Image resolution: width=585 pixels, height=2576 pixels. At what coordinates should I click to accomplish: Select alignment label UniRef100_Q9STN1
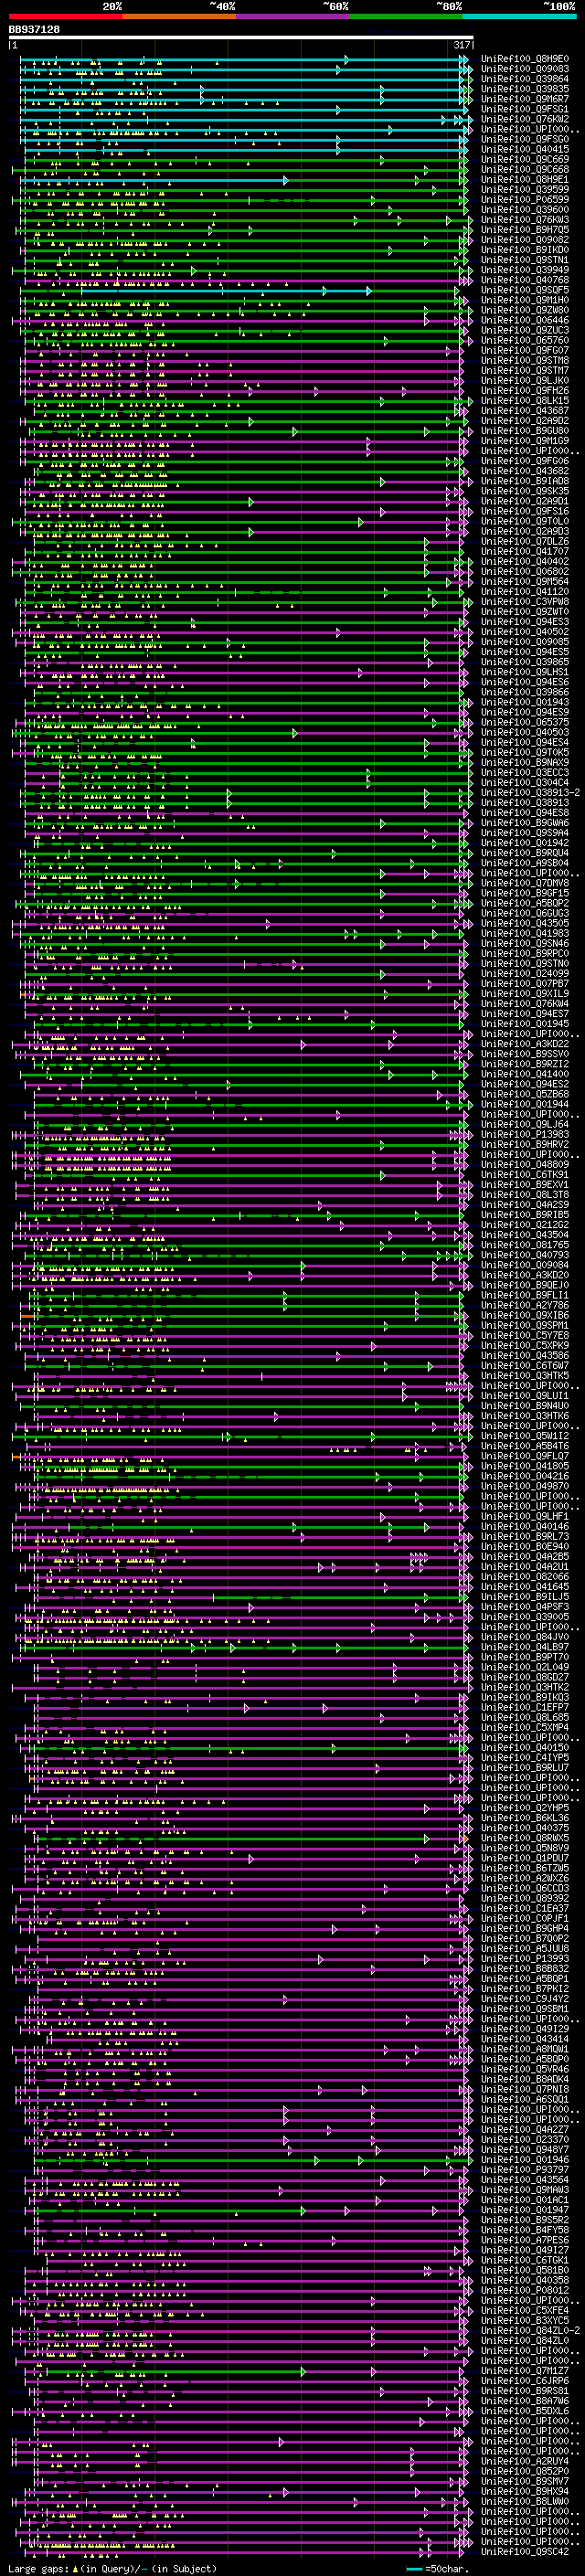[525, 260]
